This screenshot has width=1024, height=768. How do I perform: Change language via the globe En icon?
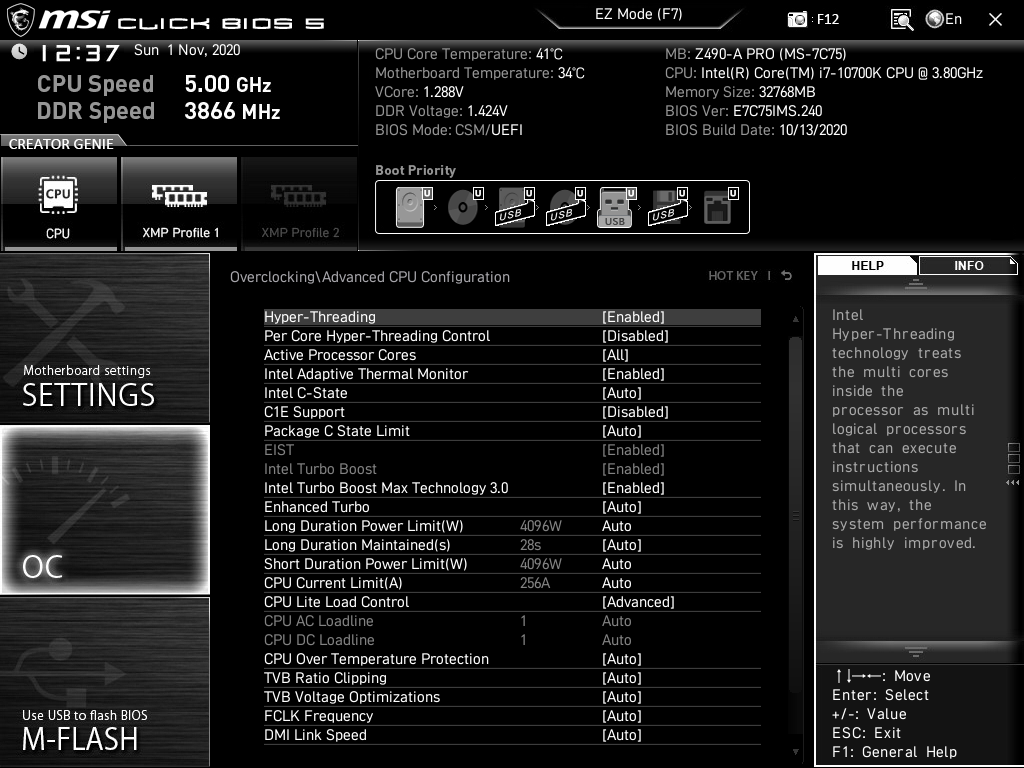944,19
